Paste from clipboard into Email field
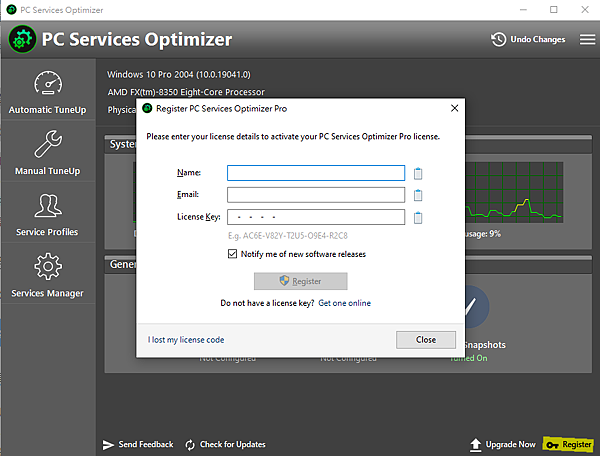The image size is (600, 456). click(x=418, y=195)
